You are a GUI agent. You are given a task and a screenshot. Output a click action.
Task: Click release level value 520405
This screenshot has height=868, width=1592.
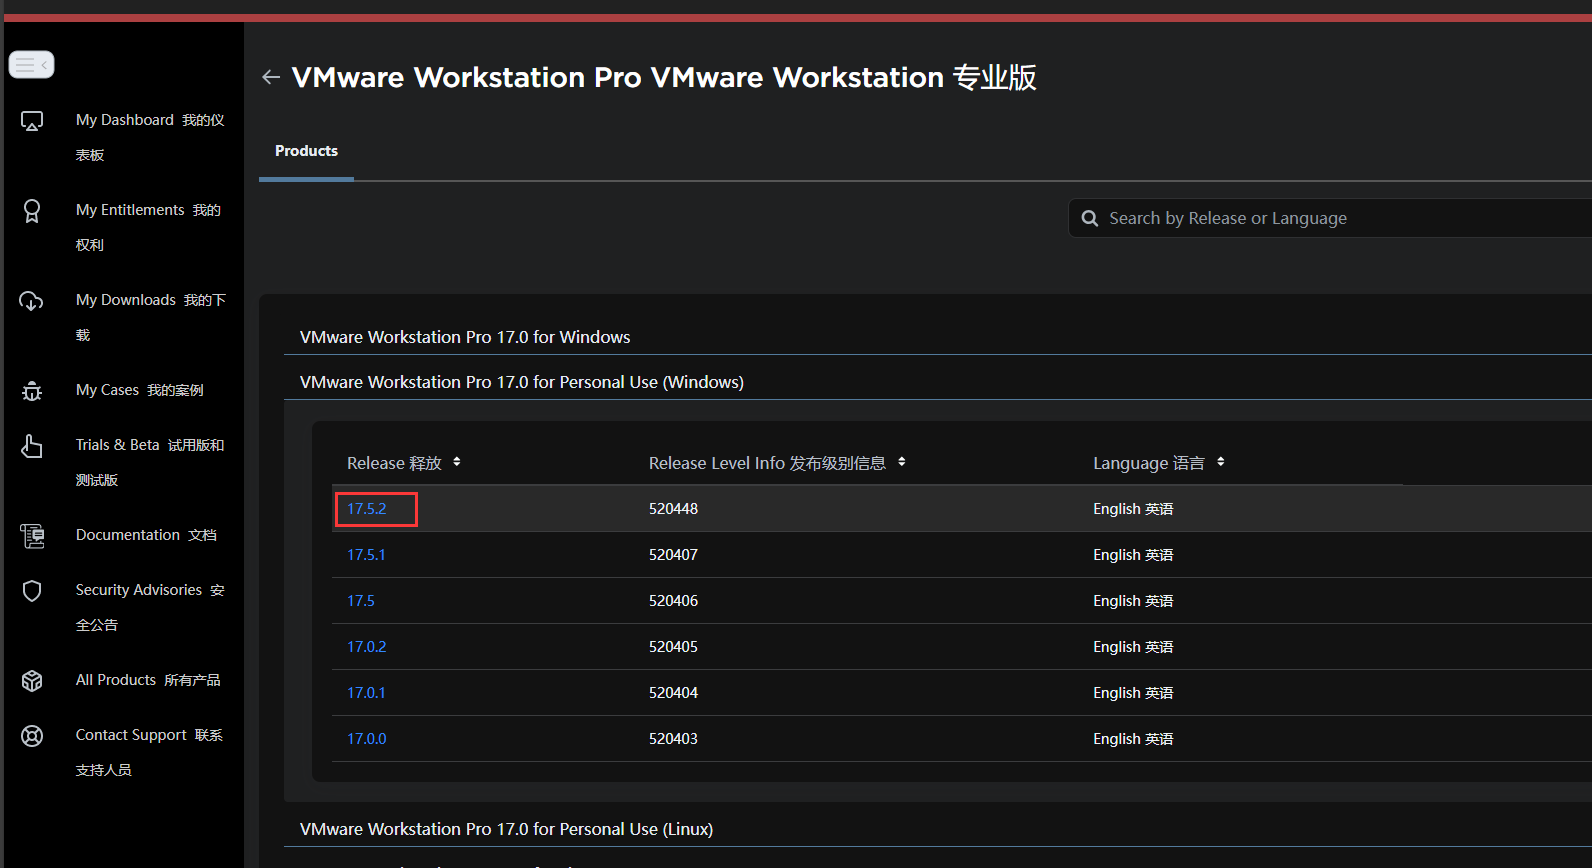click(674, 647)
